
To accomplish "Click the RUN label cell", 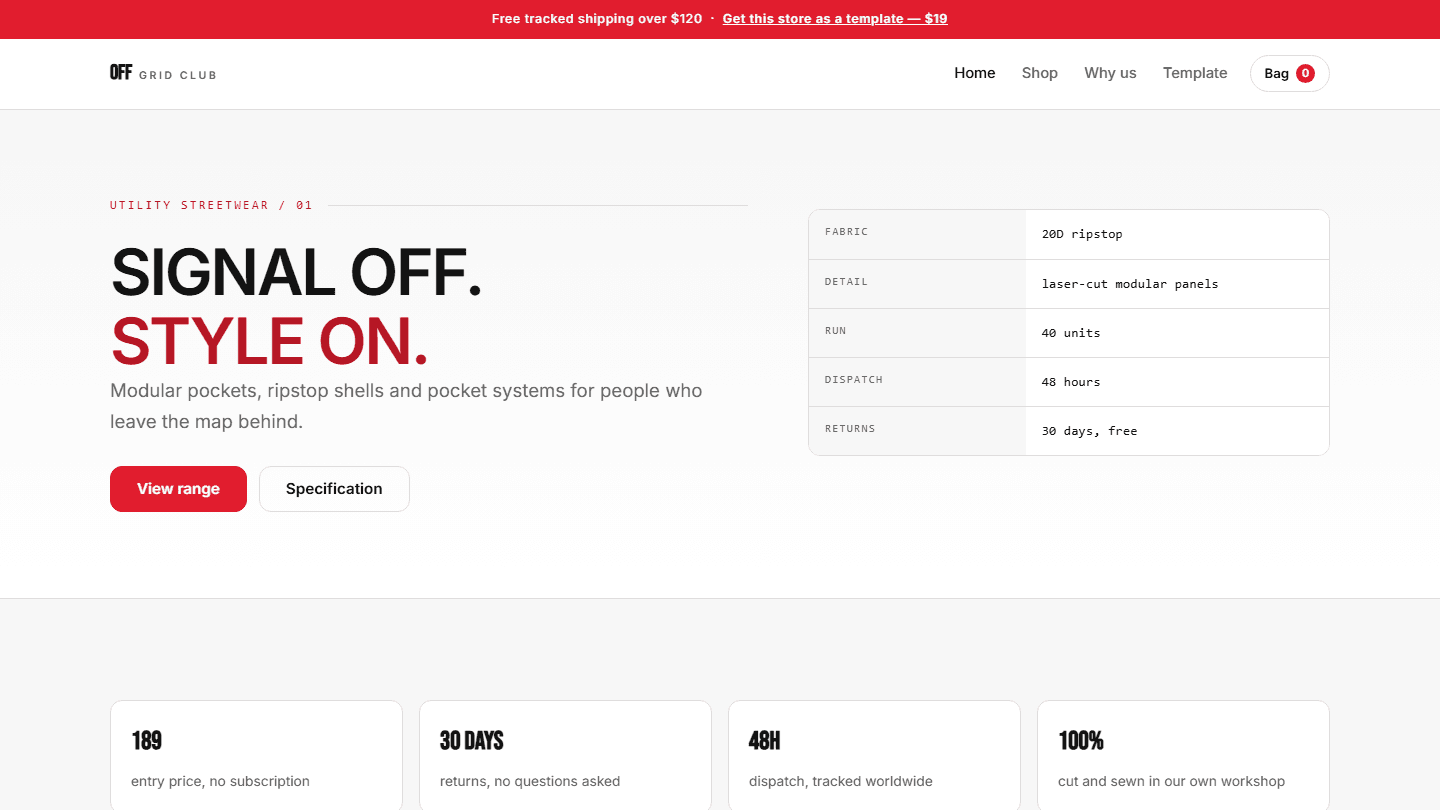I will click(x=917, y=333).
